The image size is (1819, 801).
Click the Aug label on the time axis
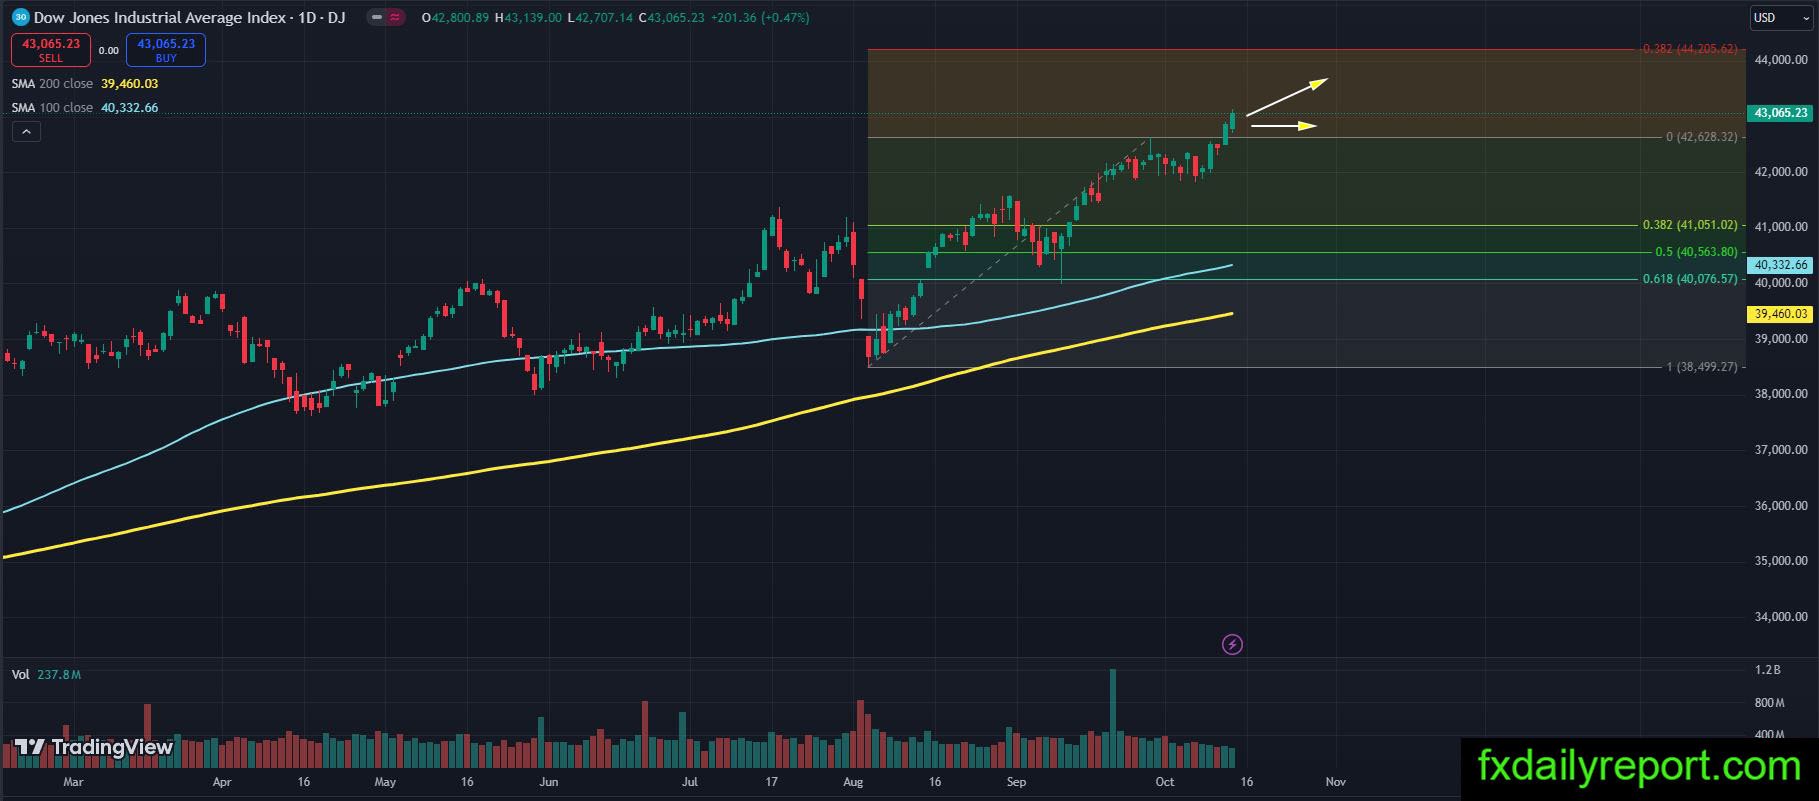click(x=853, y=782)
